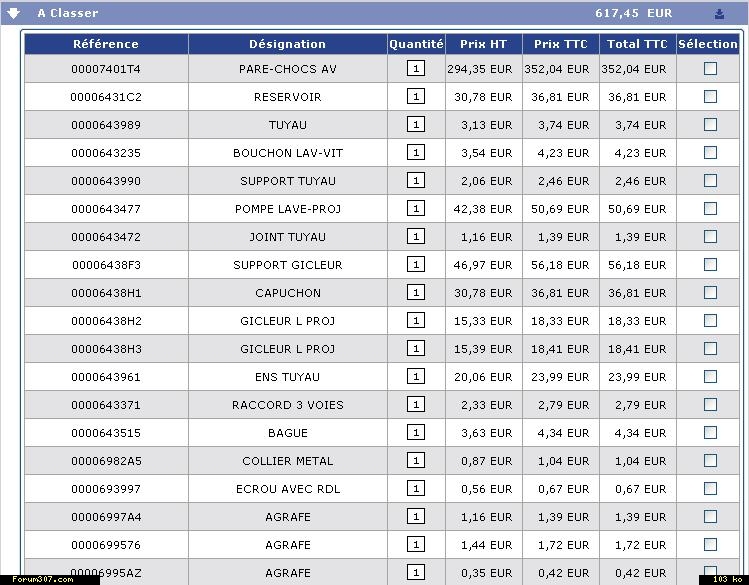Screen dimensions: 749x585
Task: Click the Total TTC column header
Action: tap(638, 44)
